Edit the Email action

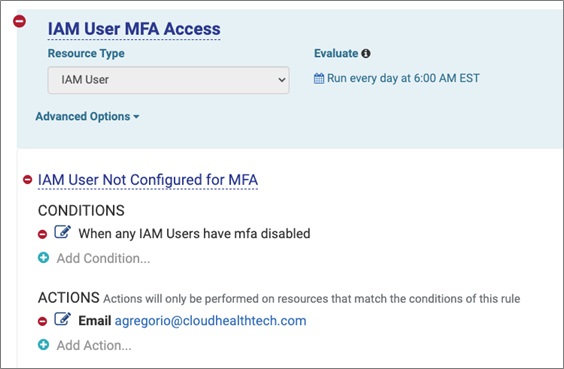[62, 319]
